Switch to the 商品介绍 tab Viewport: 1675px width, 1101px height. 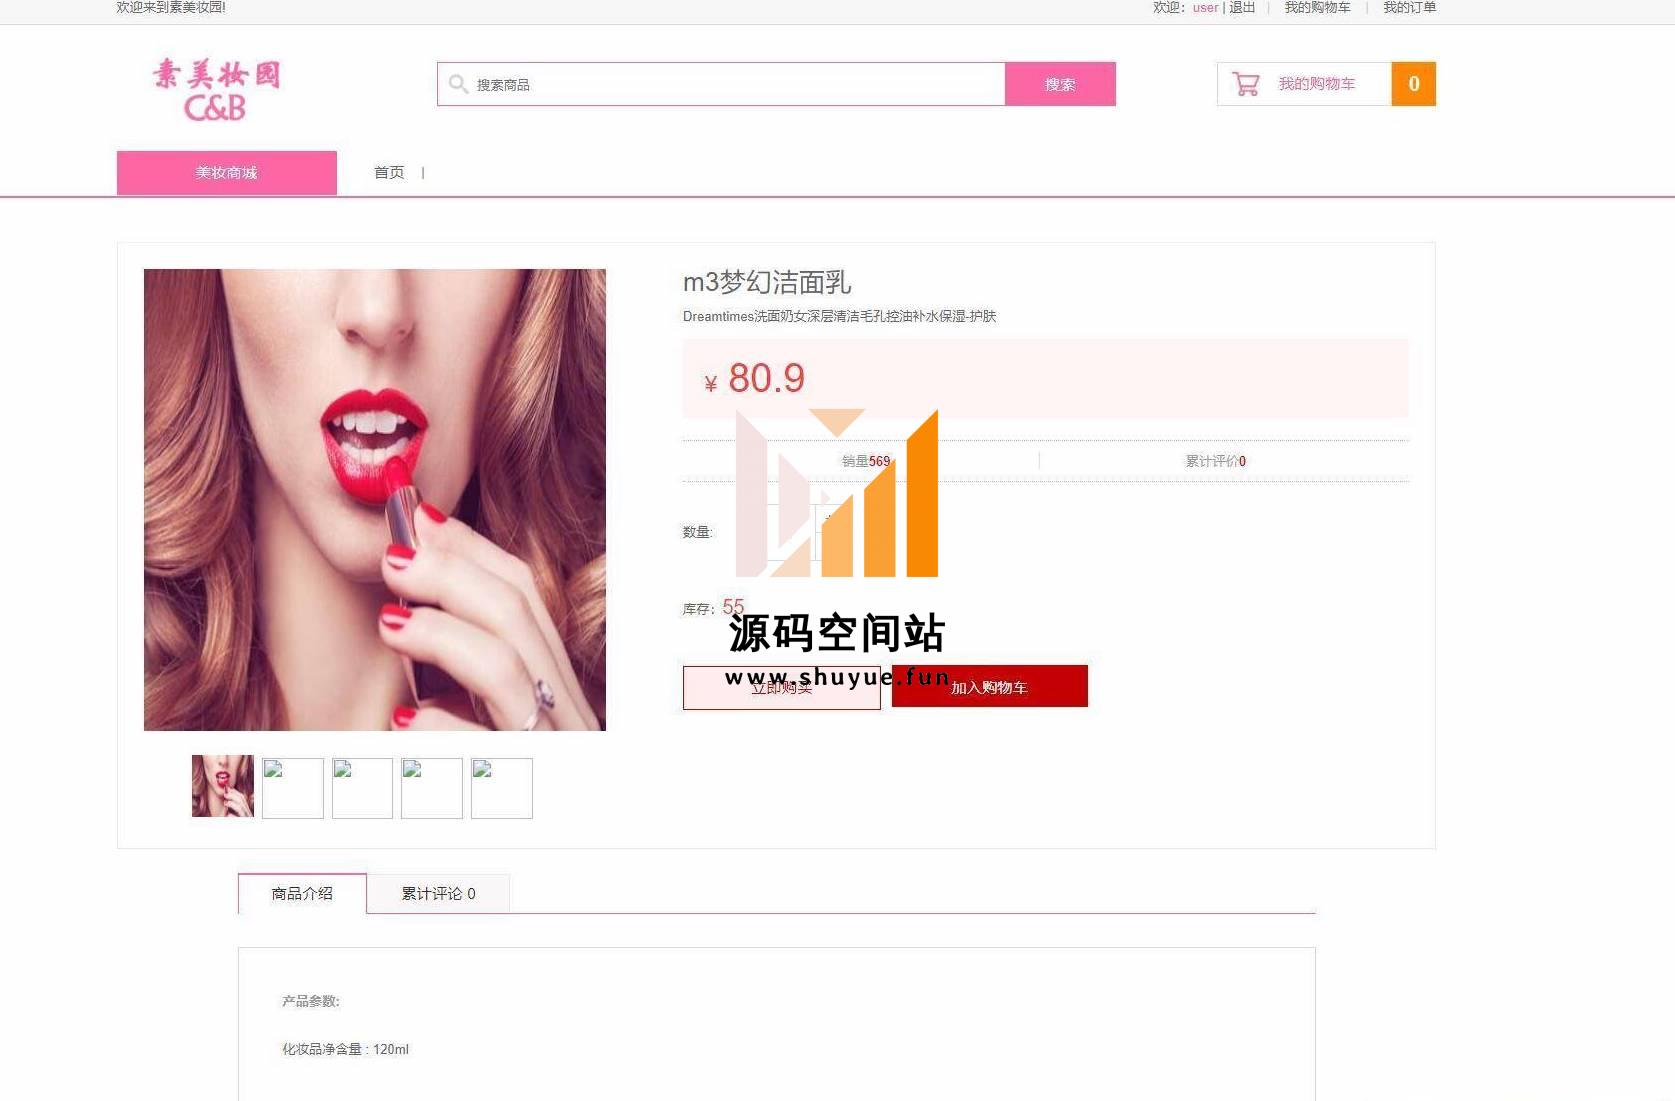[x=302, y=894]
